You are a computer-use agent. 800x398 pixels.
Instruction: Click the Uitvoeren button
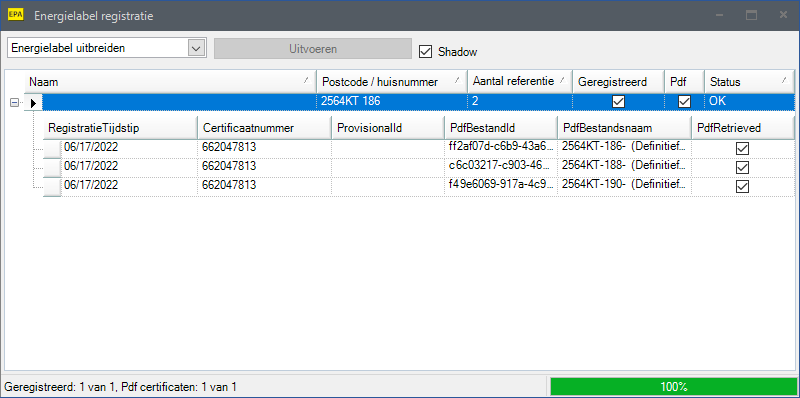coord(313,49)
